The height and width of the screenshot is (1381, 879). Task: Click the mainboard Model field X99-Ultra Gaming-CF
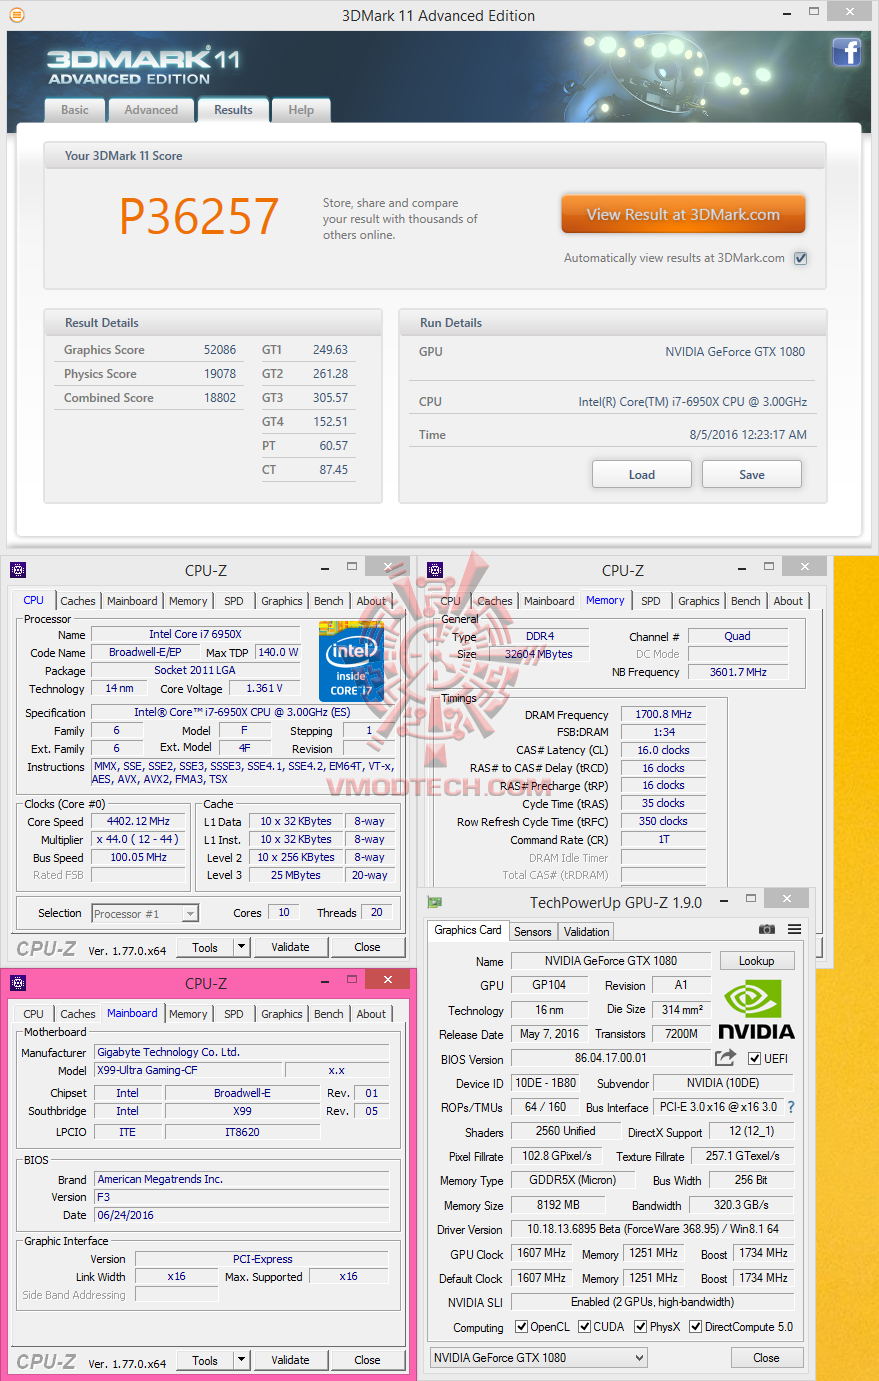click(x=188, y=1070)
